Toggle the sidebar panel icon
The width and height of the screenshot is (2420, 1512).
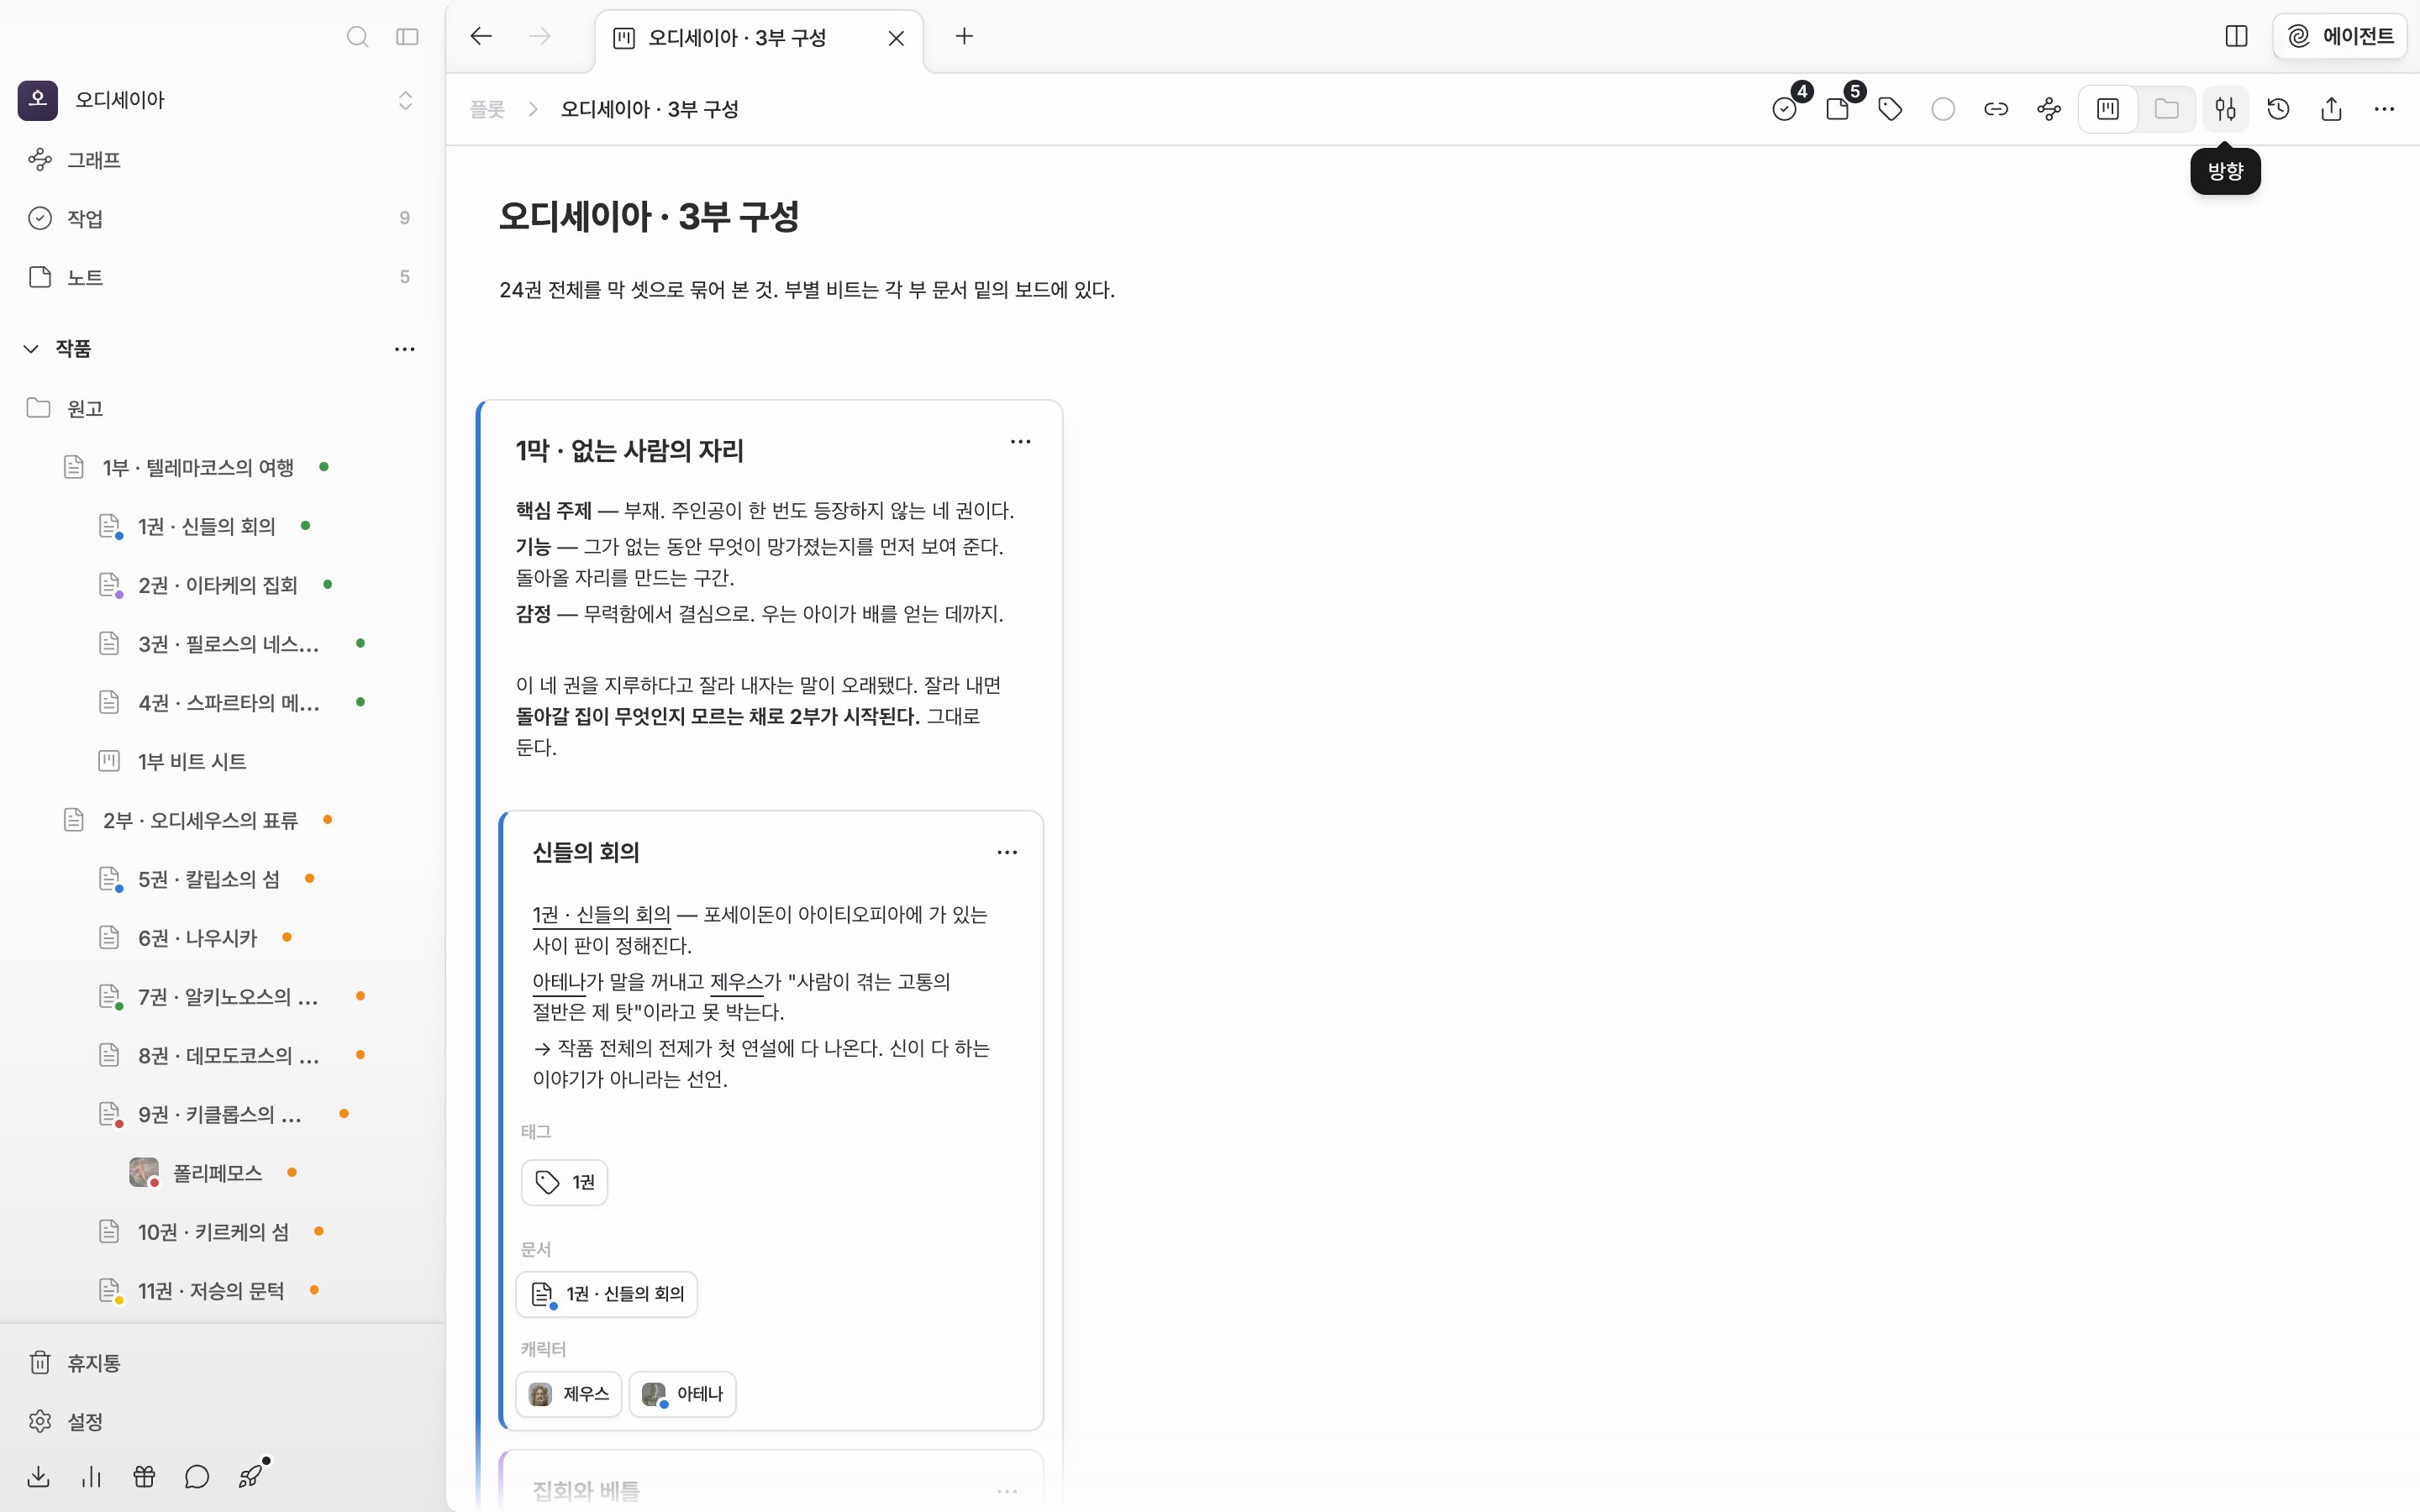[407, 37]
